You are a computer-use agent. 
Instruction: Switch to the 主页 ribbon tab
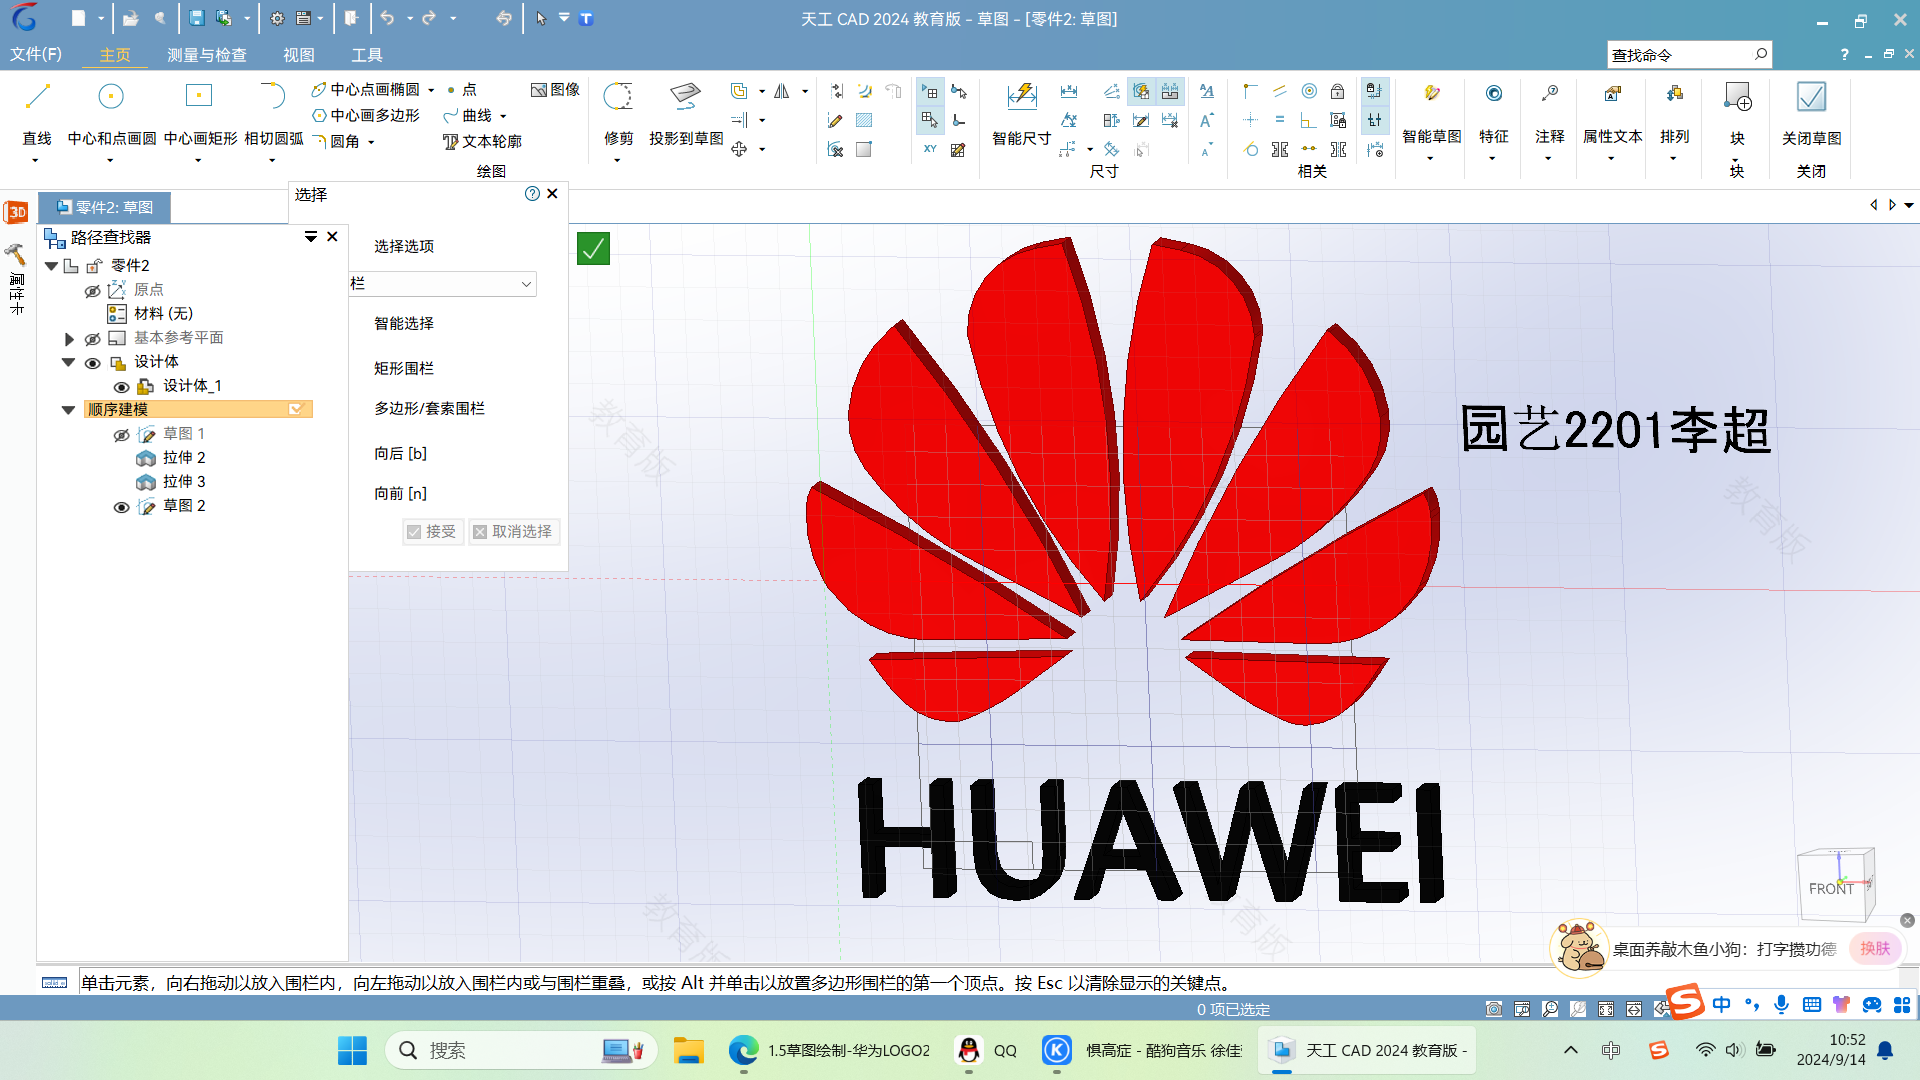pyautogui.click(x=114, y=55)
